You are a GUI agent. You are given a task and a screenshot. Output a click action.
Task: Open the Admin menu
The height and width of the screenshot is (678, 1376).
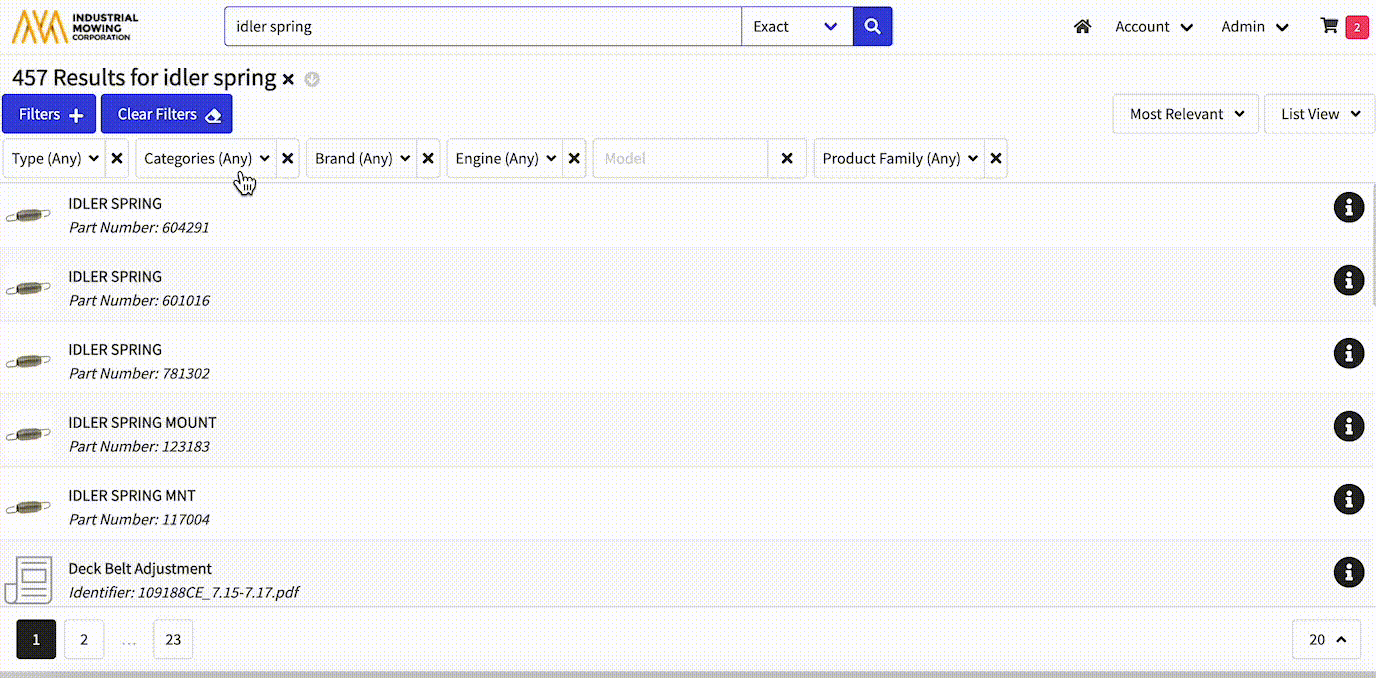[x=1254, y=27]
